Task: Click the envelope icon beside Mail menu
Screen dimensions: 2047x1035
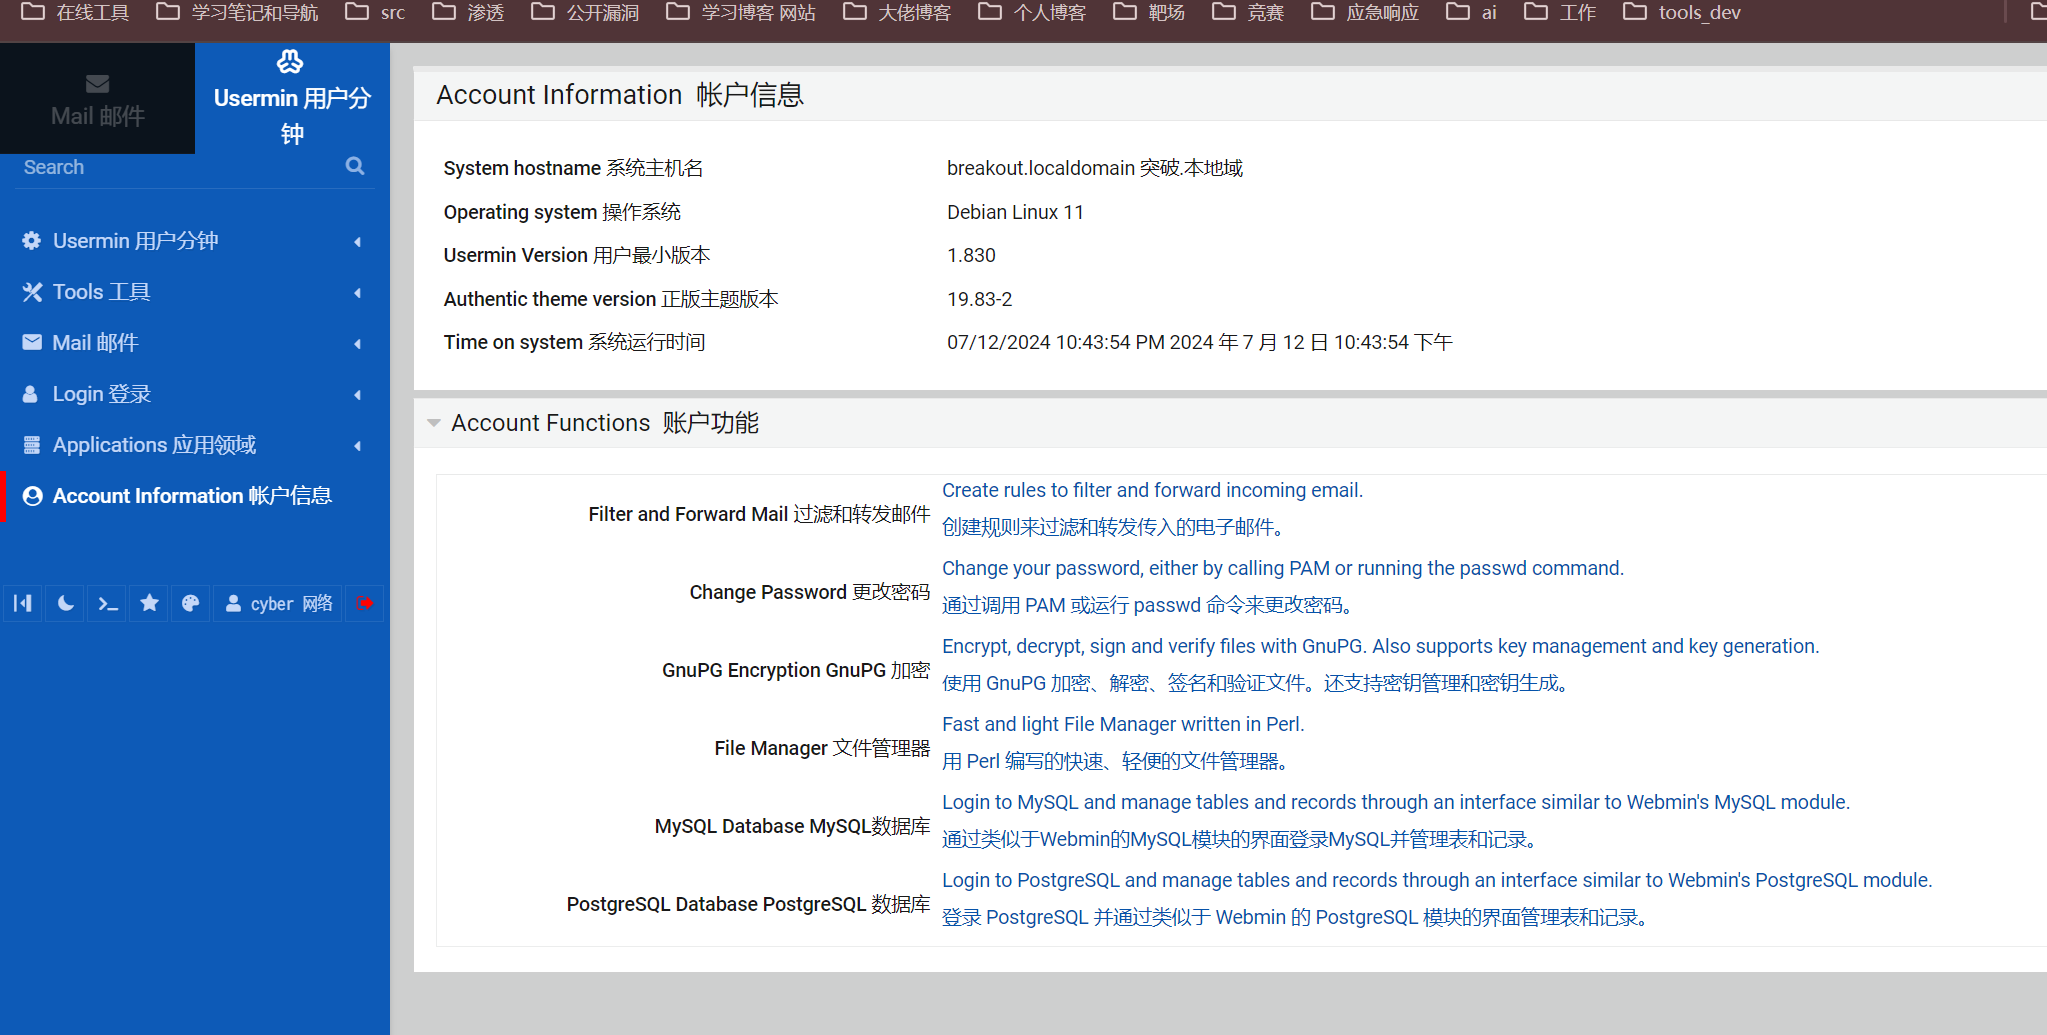Action: (x=32, y=343)
